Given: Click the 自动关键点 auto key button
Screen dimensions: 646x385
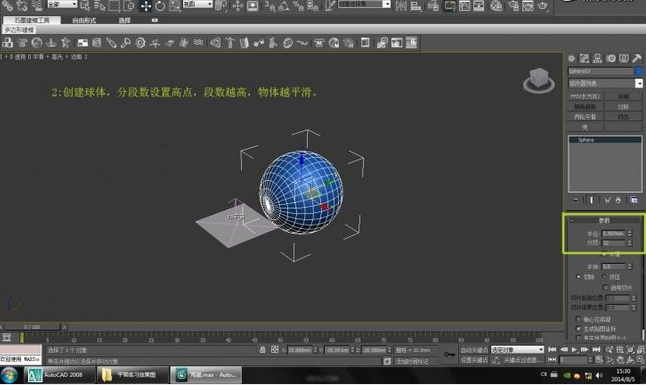Looking at the screenshot, I should [474, 350].
